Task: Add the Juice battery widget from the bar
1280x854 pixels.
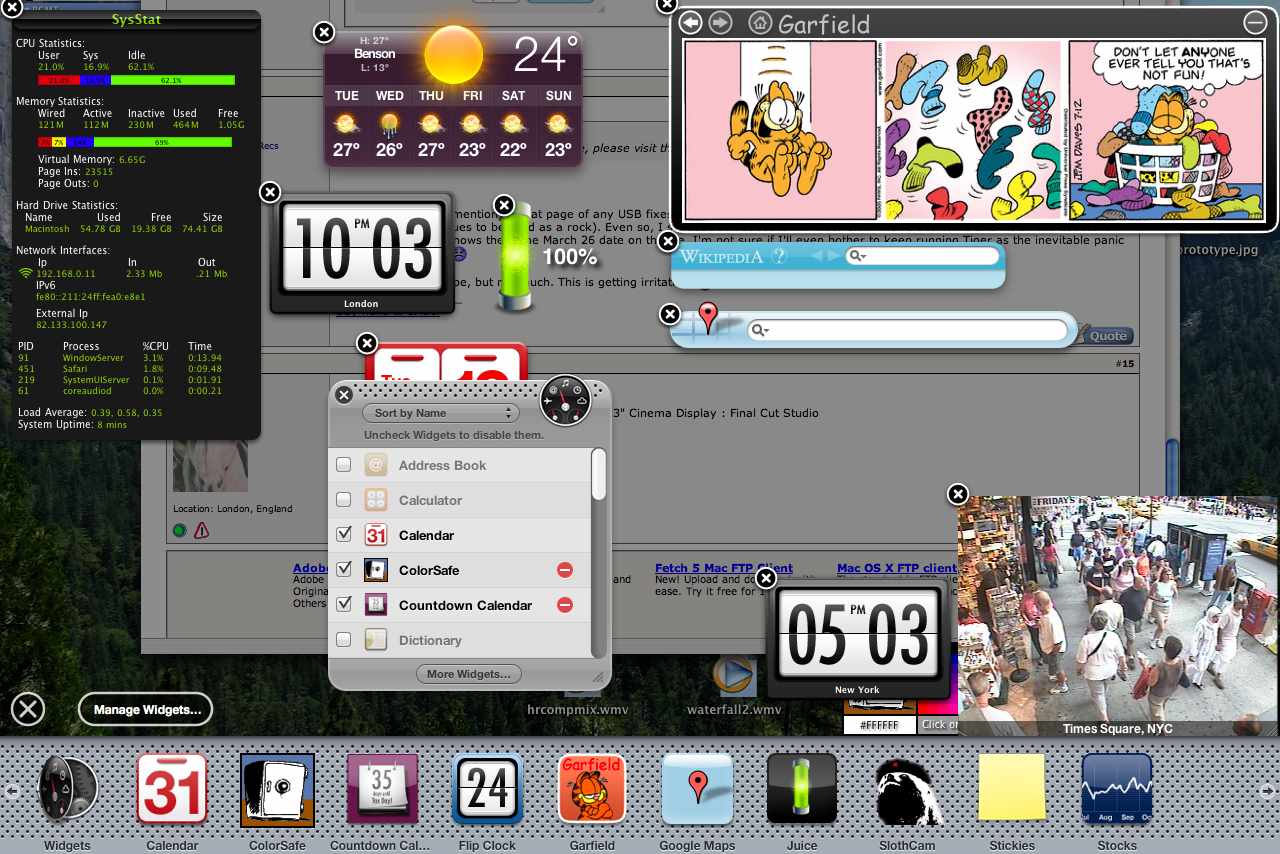Action: tap(802, 789)
